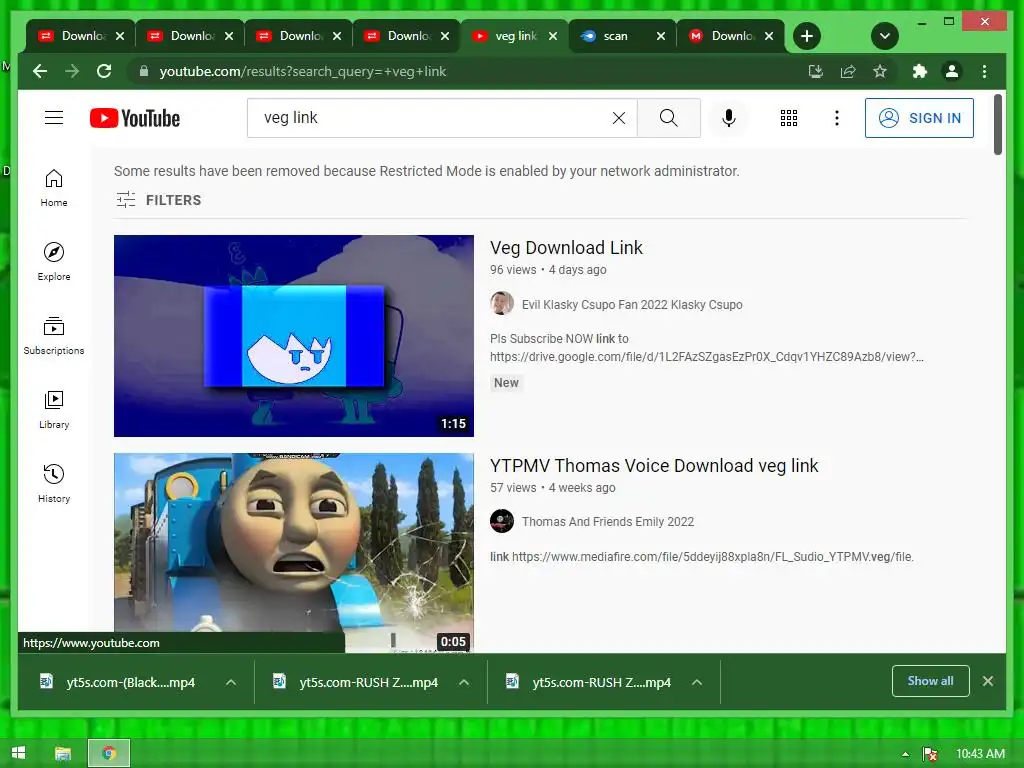Show hidden system tray icons
Image resolution: width=1024 pixels, height=768 pixels.
(906, 754)
